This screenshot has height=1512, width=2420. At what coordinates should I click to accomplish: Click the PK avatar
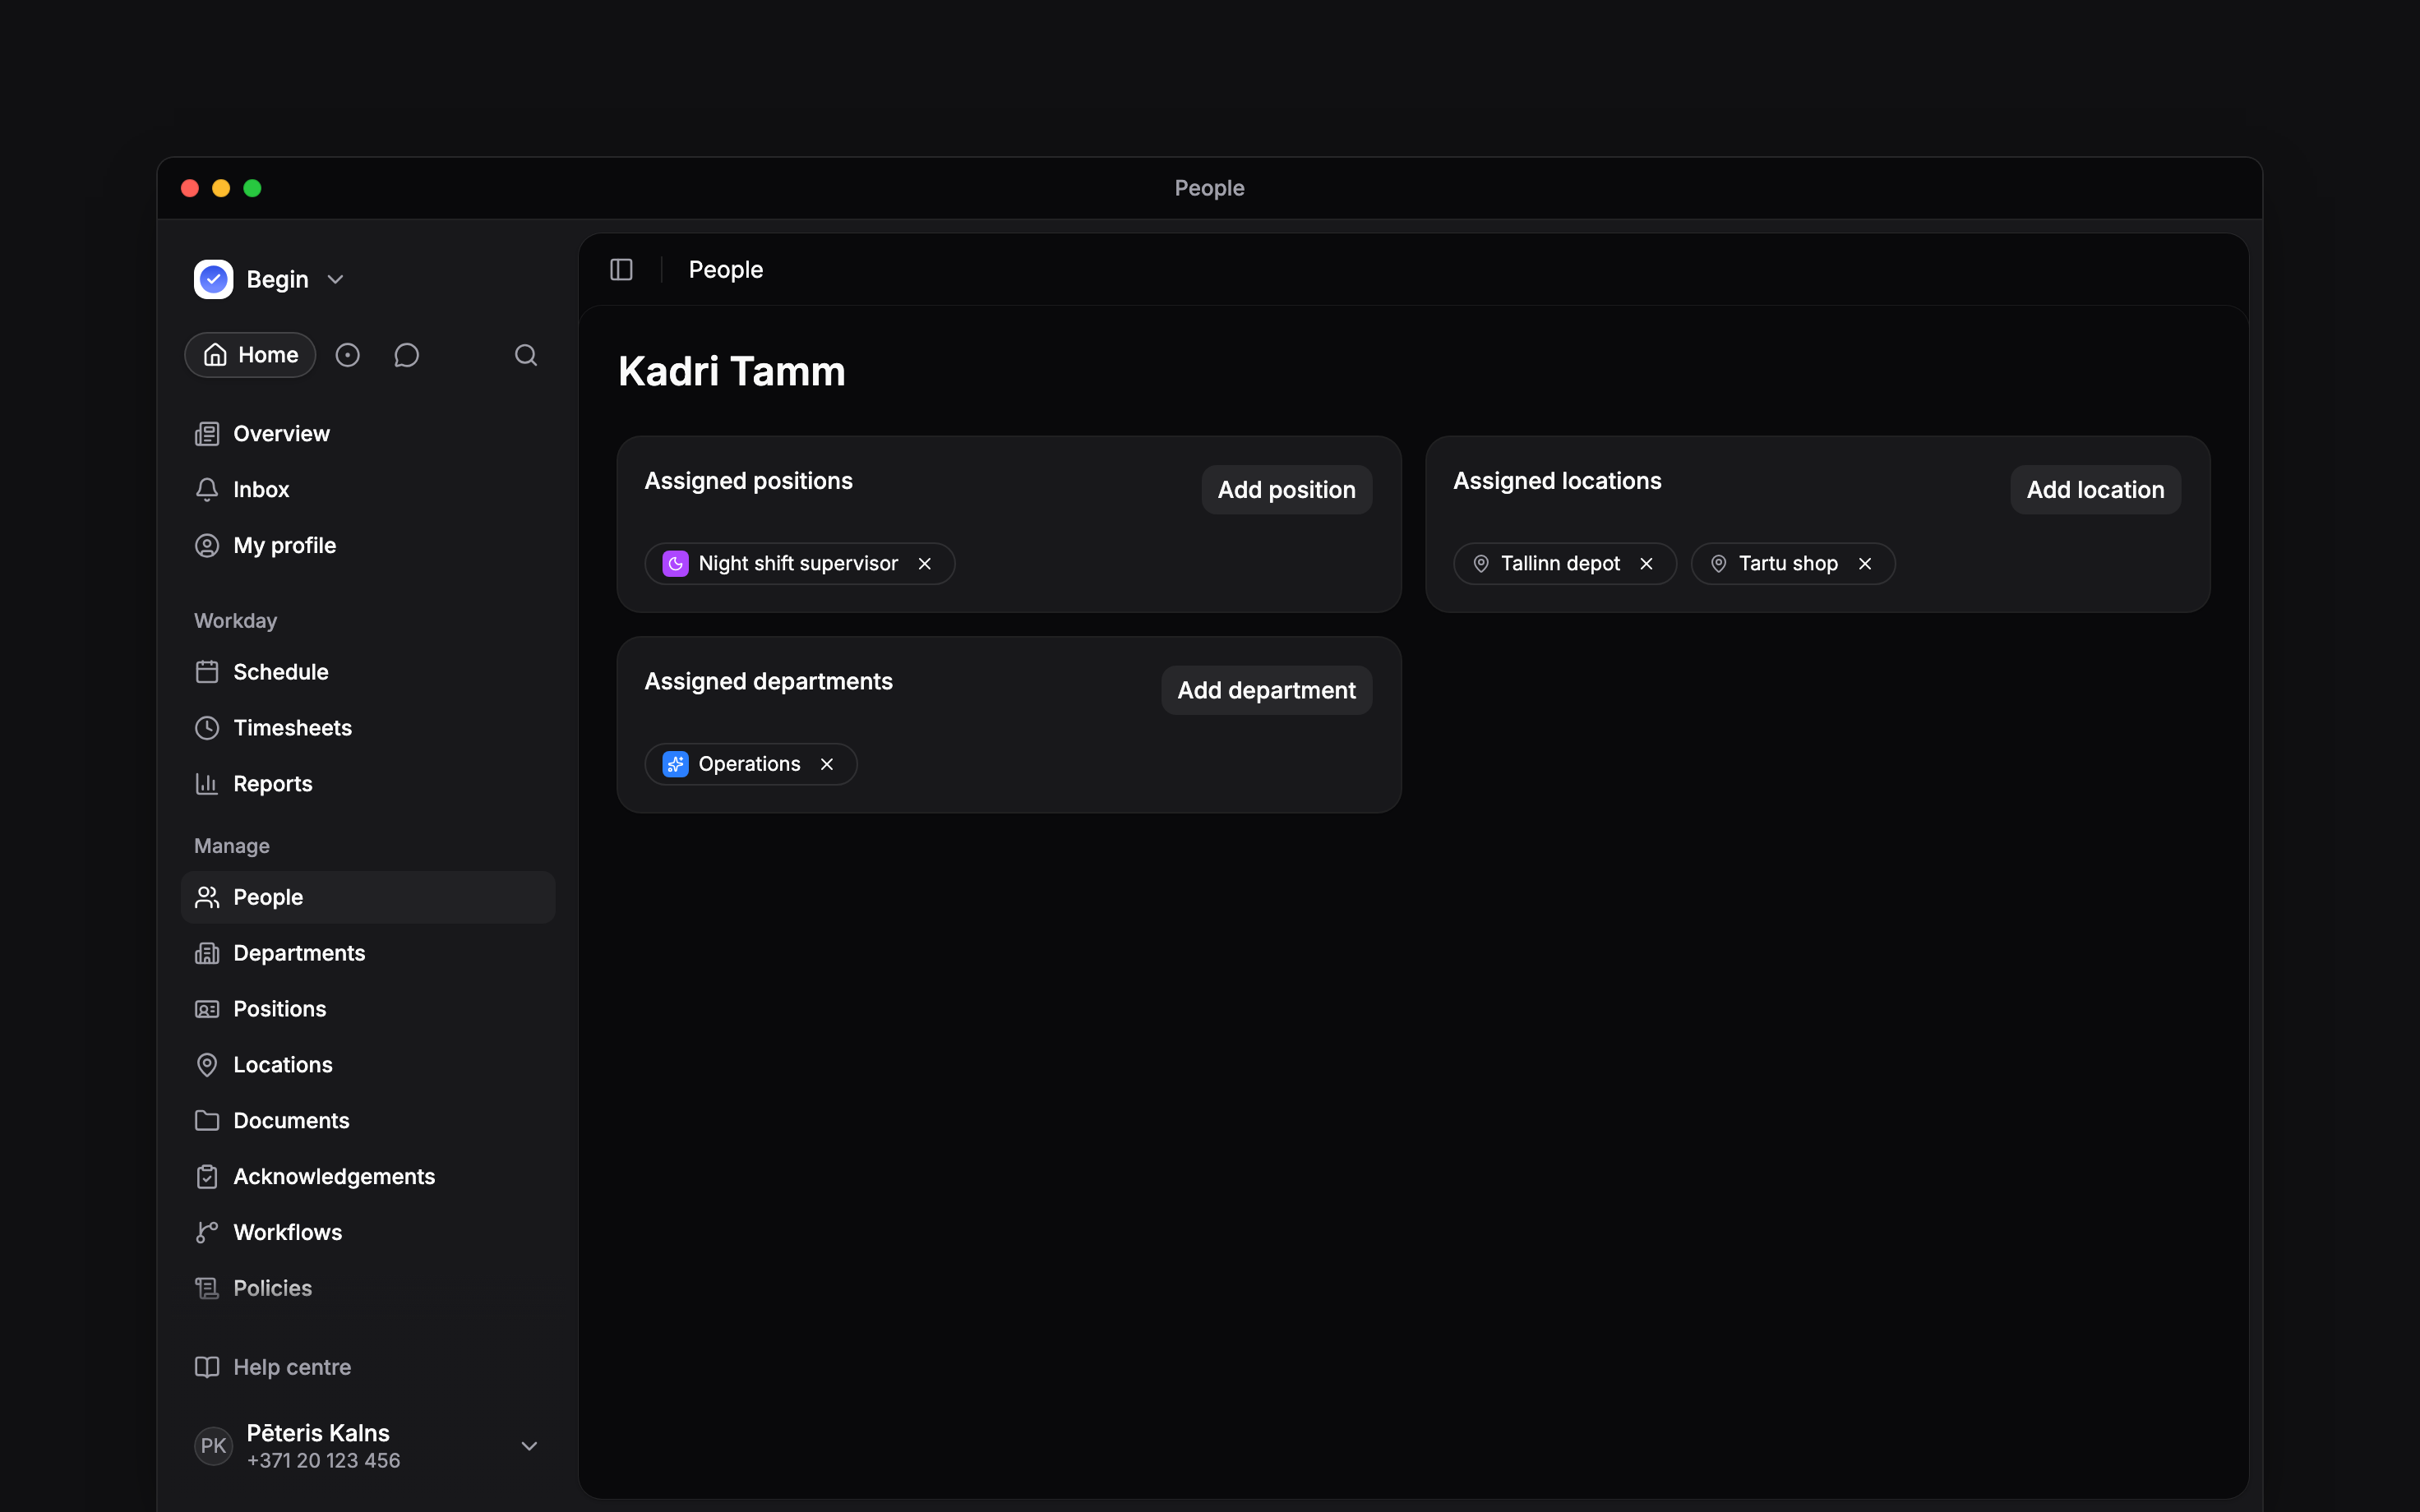(213, 1446)
